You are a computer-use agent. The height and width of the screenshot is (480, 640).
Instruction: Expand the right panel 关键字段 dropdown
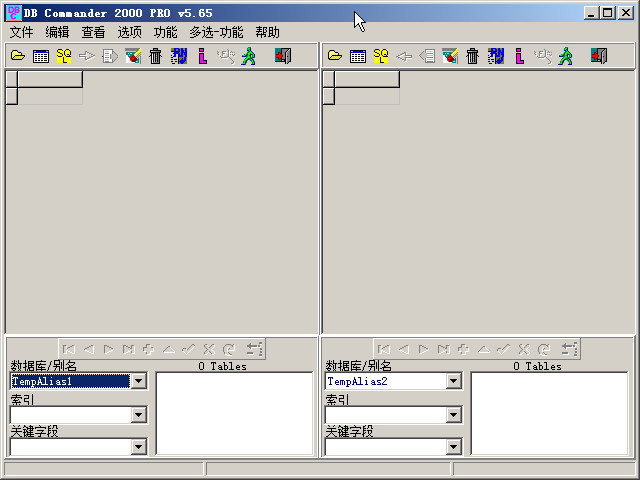click(x=453, y=447)
